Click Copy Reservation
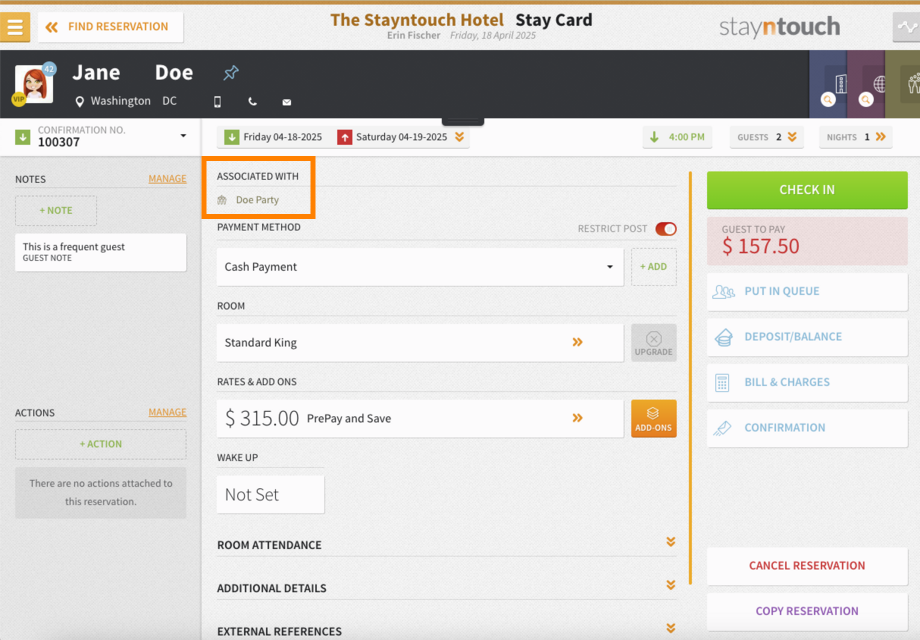The width and height of the screenshot is (920, 640). pyautogui.click(x=807, y=611)
